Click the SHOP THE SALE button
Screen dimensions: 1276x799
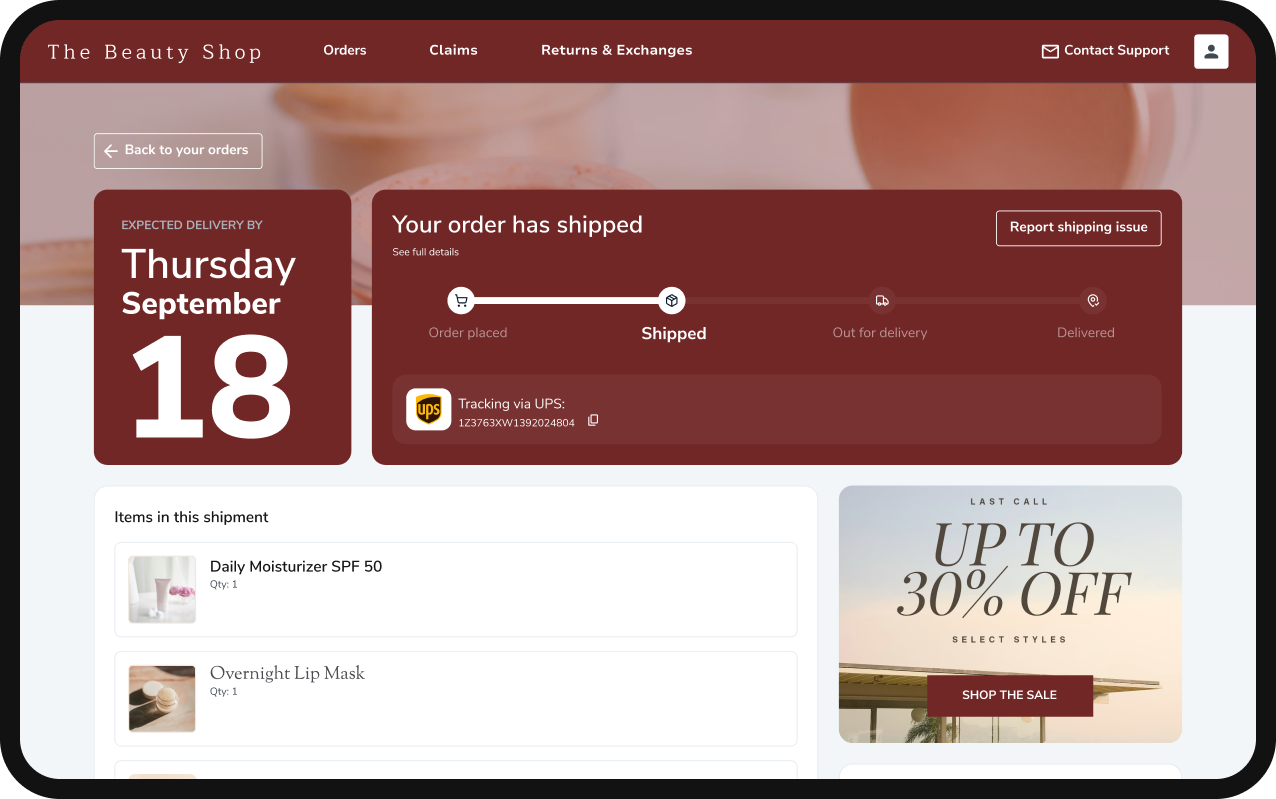1010,695
